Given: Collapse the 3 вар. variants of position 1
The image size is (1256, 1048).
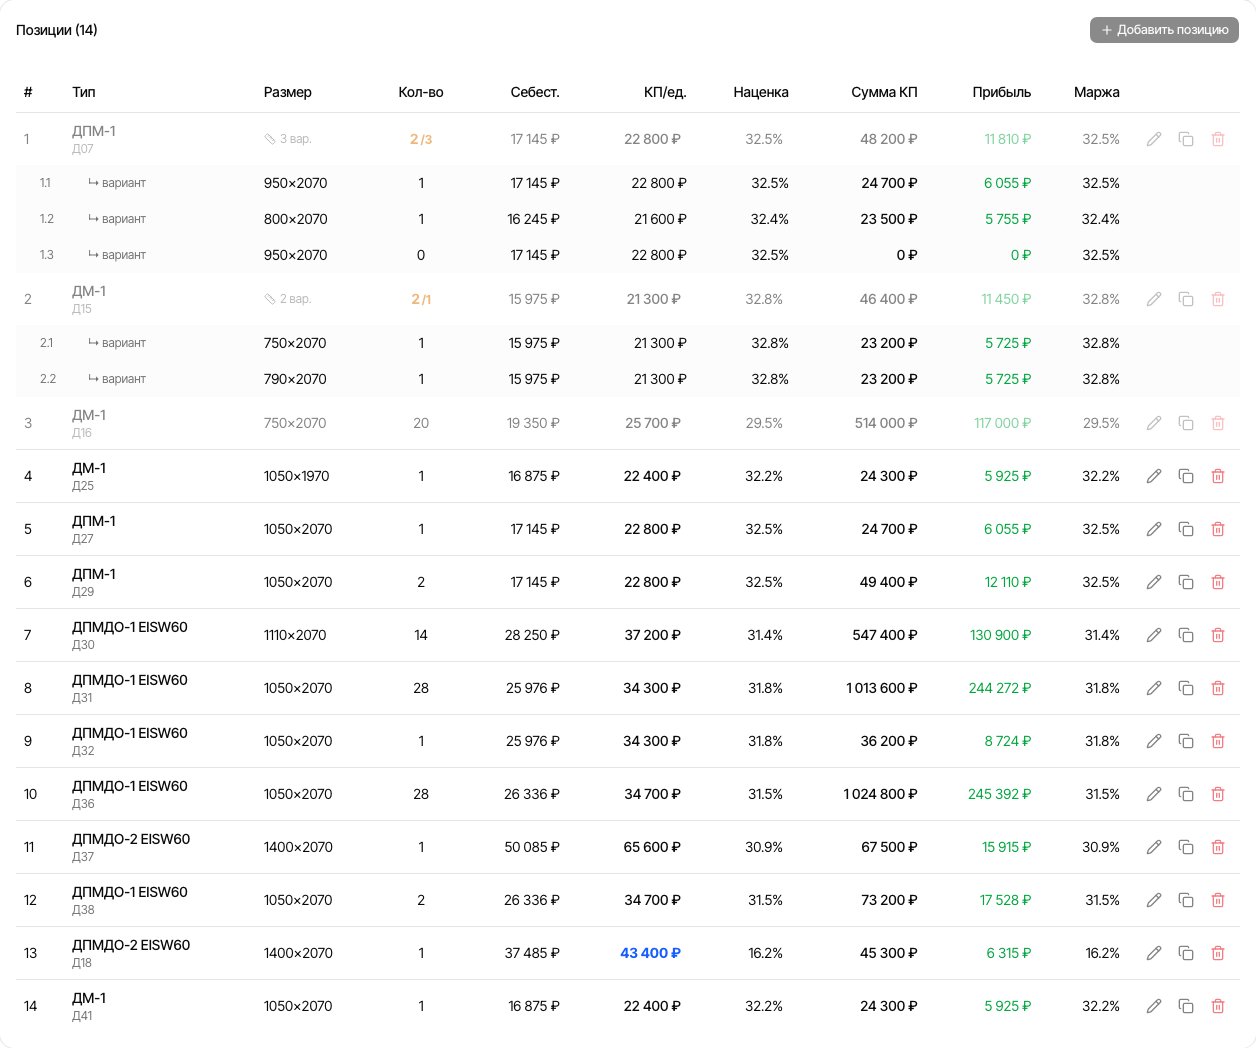Looking at the screenshot, I should point(288,139).
